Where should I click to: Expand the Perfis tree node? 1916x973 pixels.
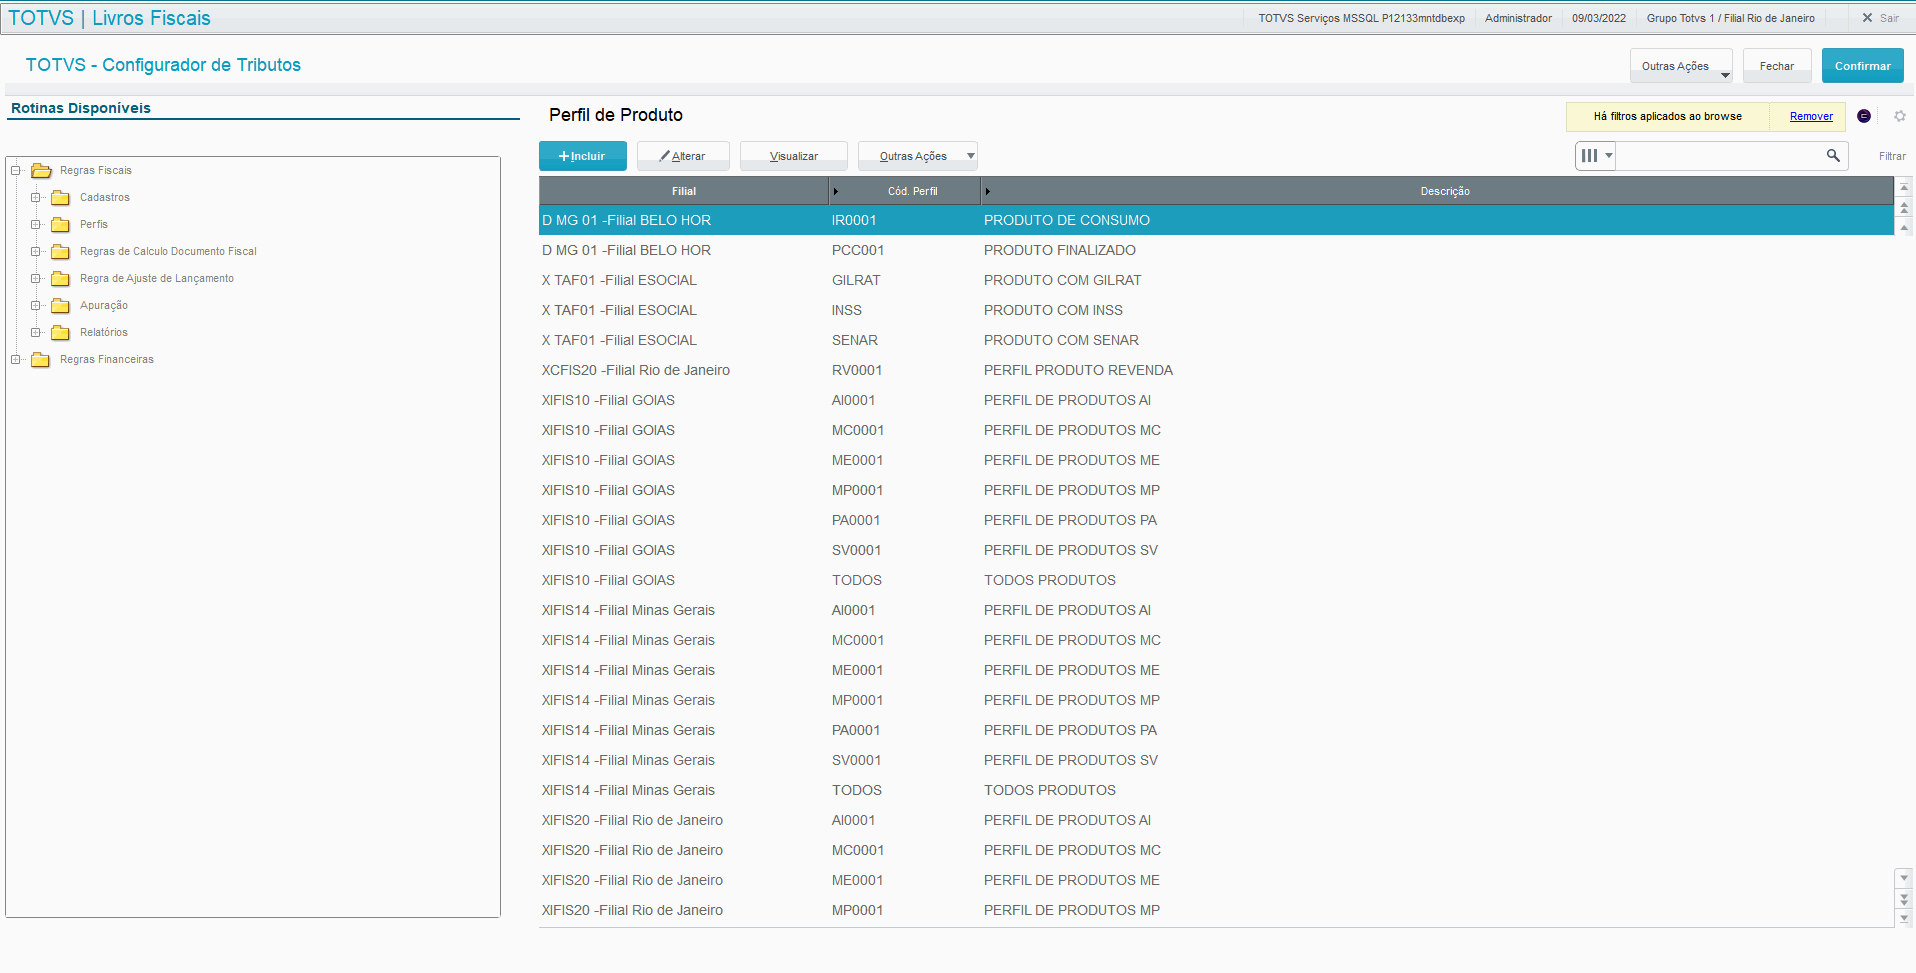coord(36,224)
